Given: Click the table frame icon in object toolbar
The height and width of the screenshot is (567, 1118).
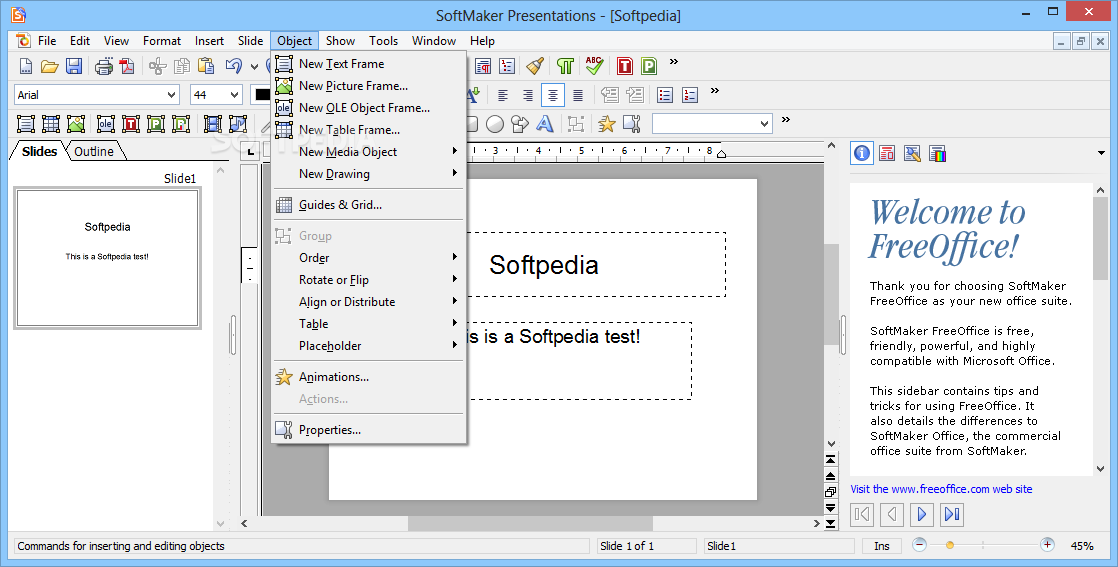Looking at the screenshot, I should (51, 124).
